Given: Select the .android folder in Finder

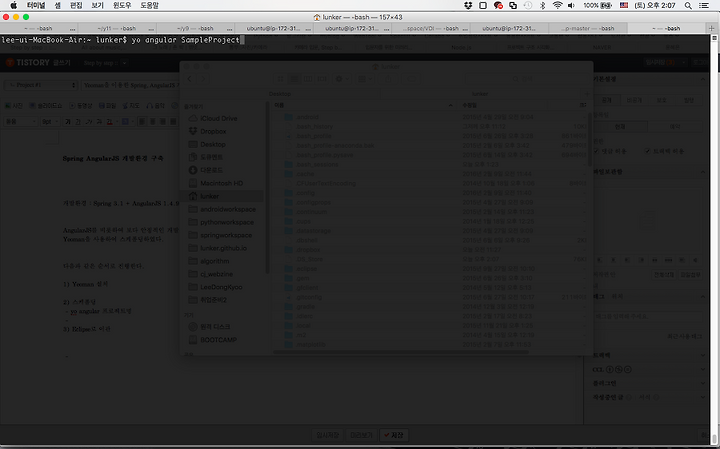Looking at the screenshot, I should point(308,117).
